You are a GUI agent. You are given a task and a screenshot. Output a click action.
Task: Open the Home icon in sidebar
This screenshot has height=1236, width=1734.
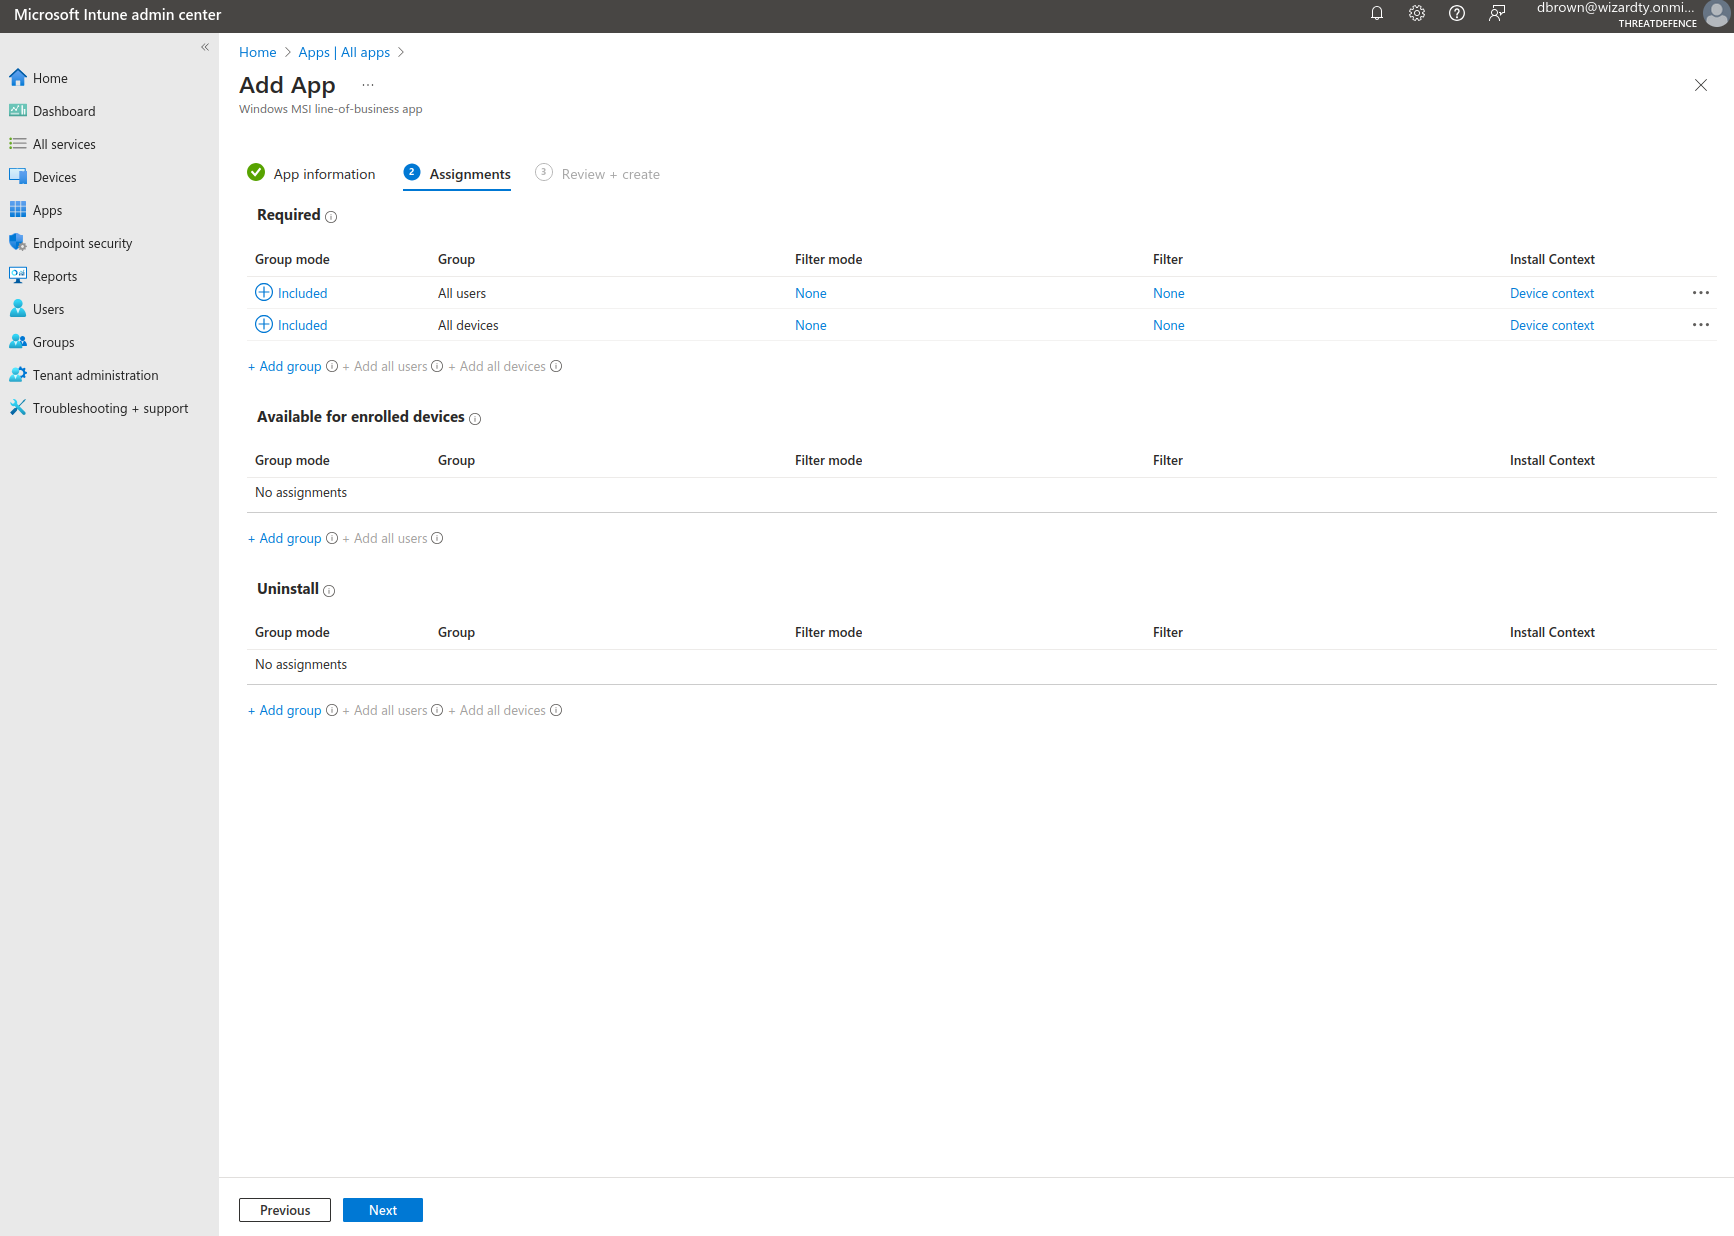[18, 78]
